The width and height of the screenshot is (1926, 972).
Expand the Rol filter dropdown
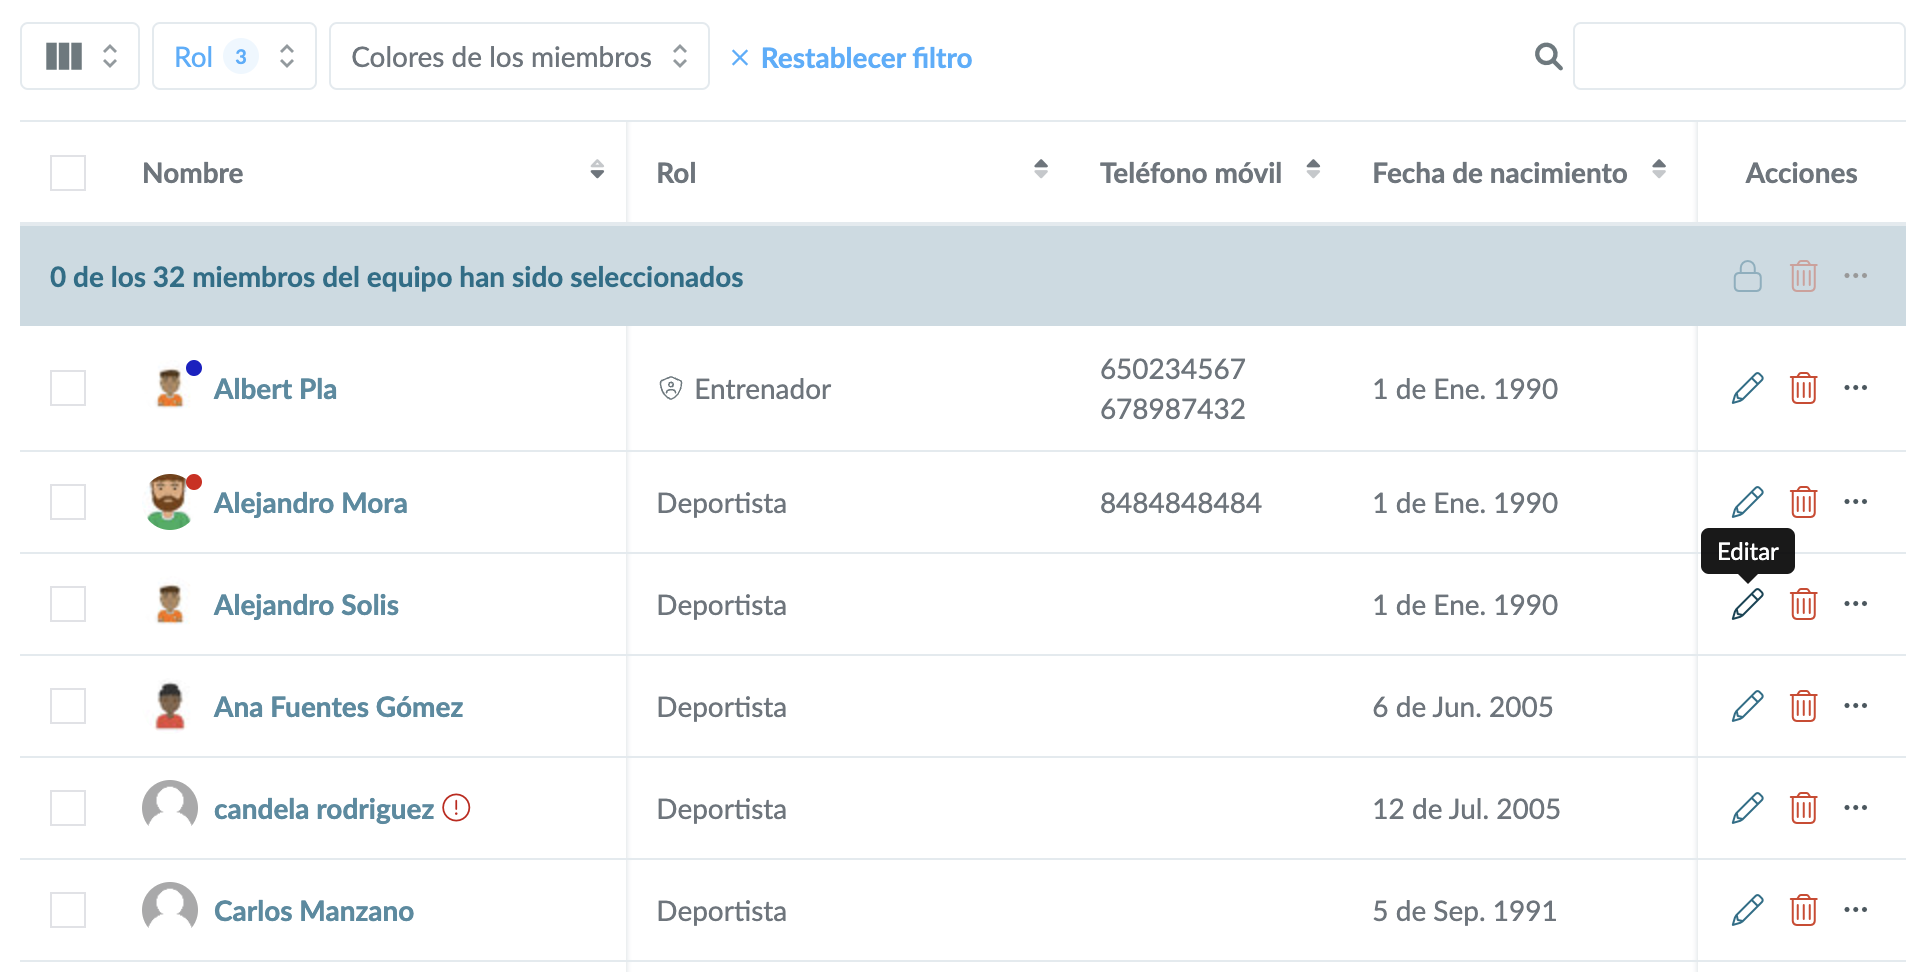(234, 57)
